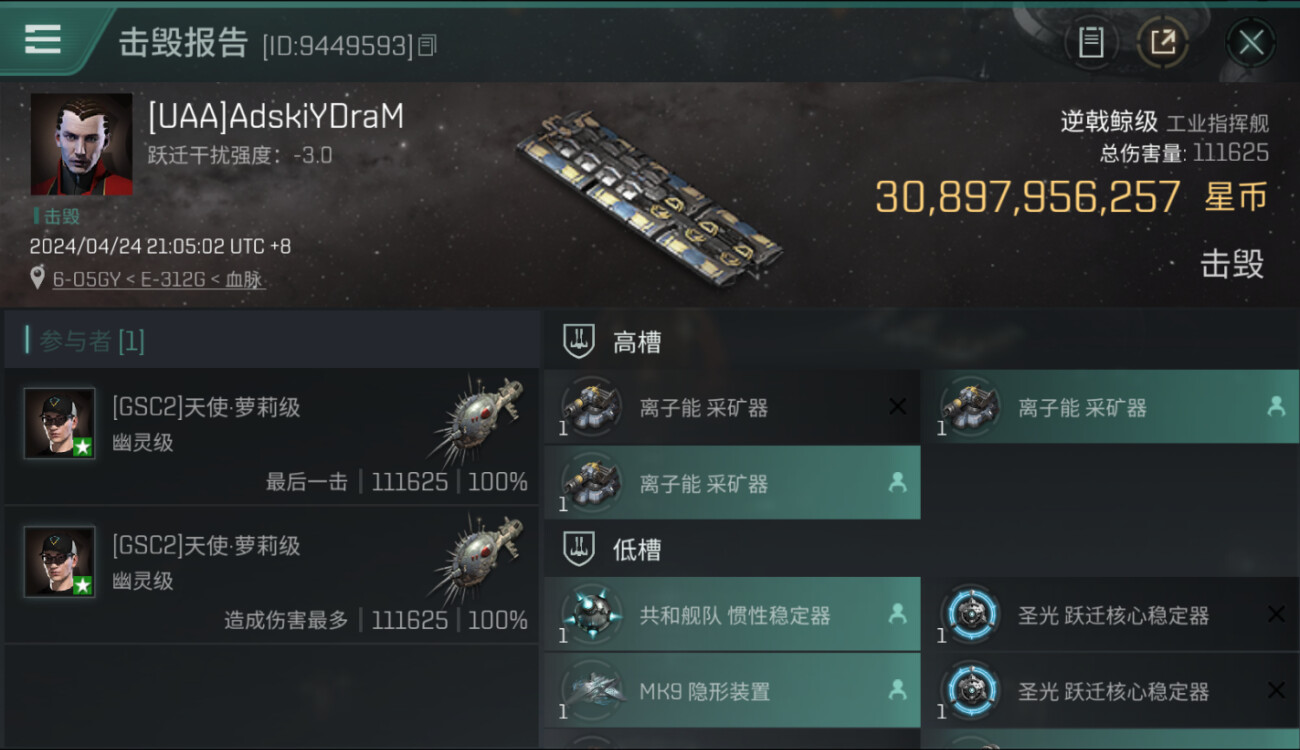Select the MK9 隐形装置 module
This screenshot has width=1300, height=750.
tap(732, 691)
